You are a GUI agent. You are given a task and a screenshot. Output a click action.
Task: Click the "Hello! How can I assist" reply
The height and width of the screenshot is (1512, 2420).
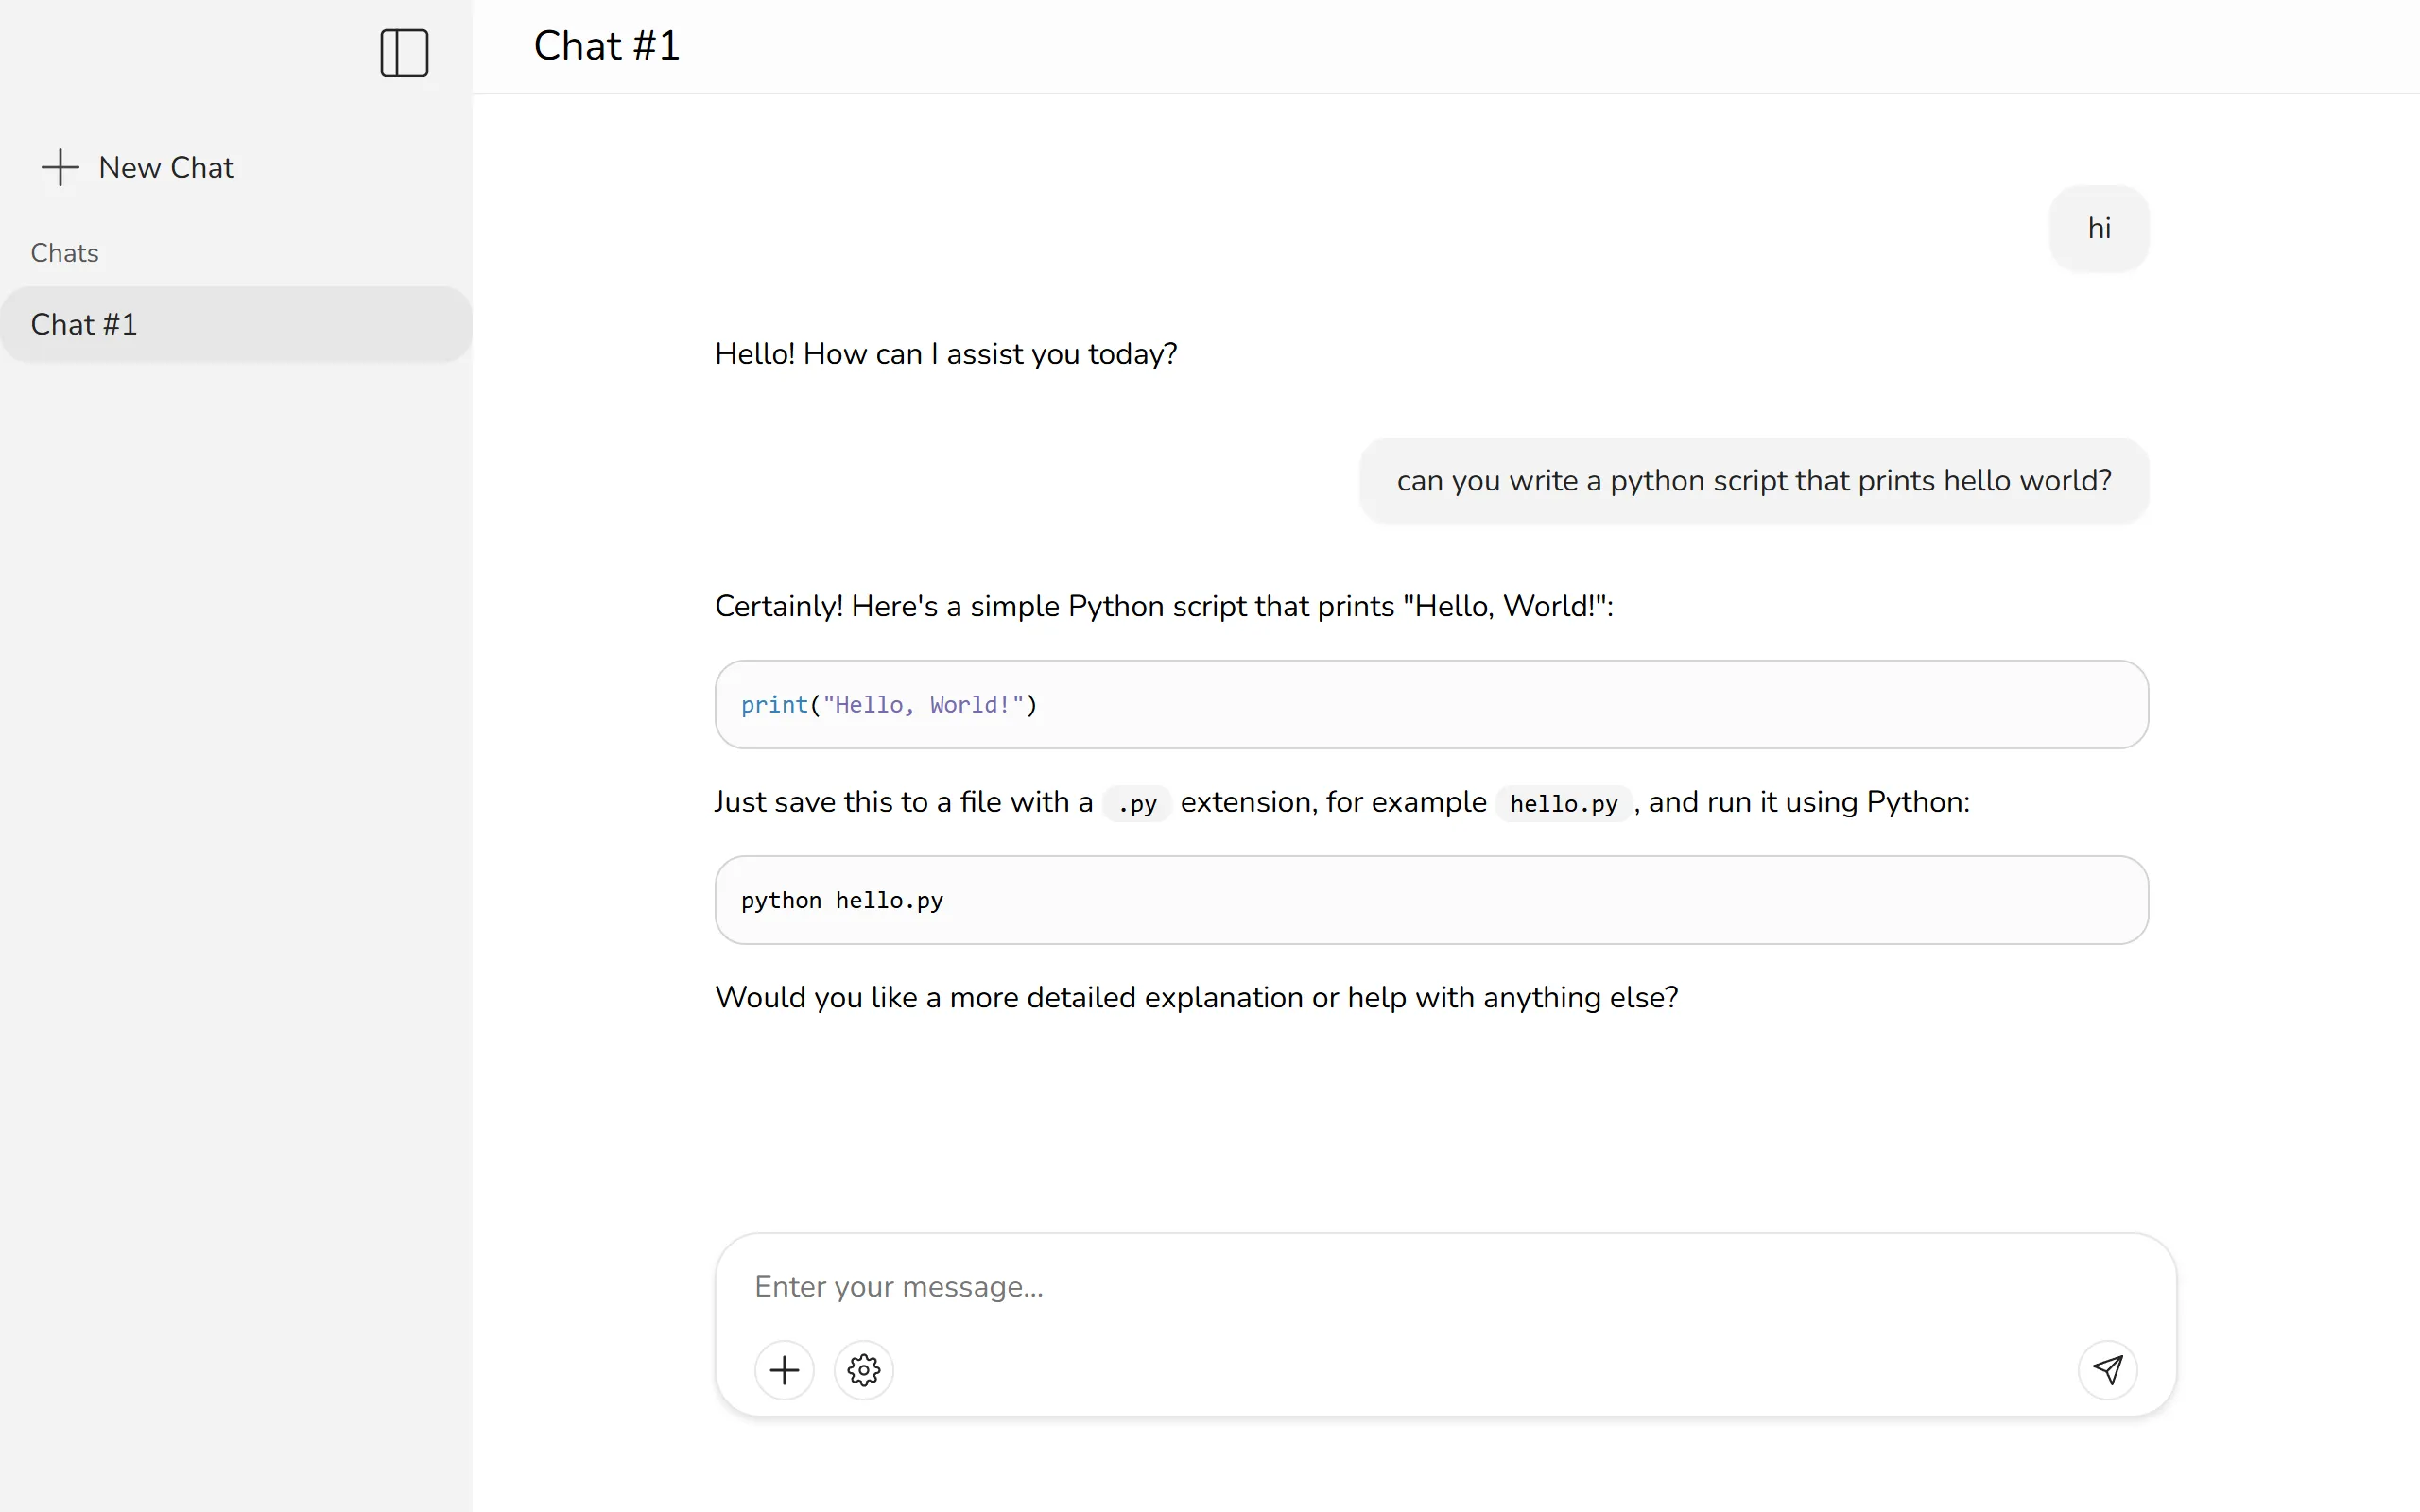(x=945, y=354)
